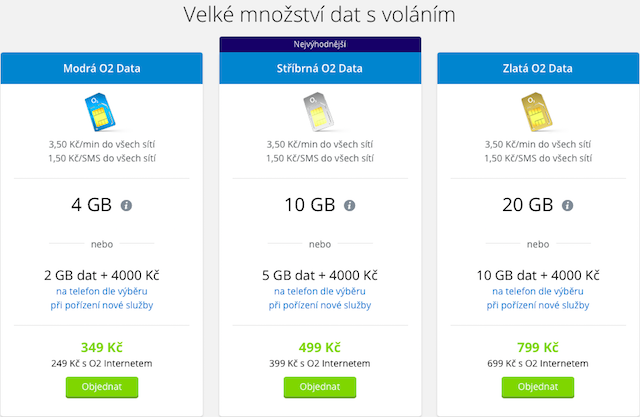Open info icon next to 20 GB
The height and width of the screenshot is (417, 640).
[x=567, y=206]
